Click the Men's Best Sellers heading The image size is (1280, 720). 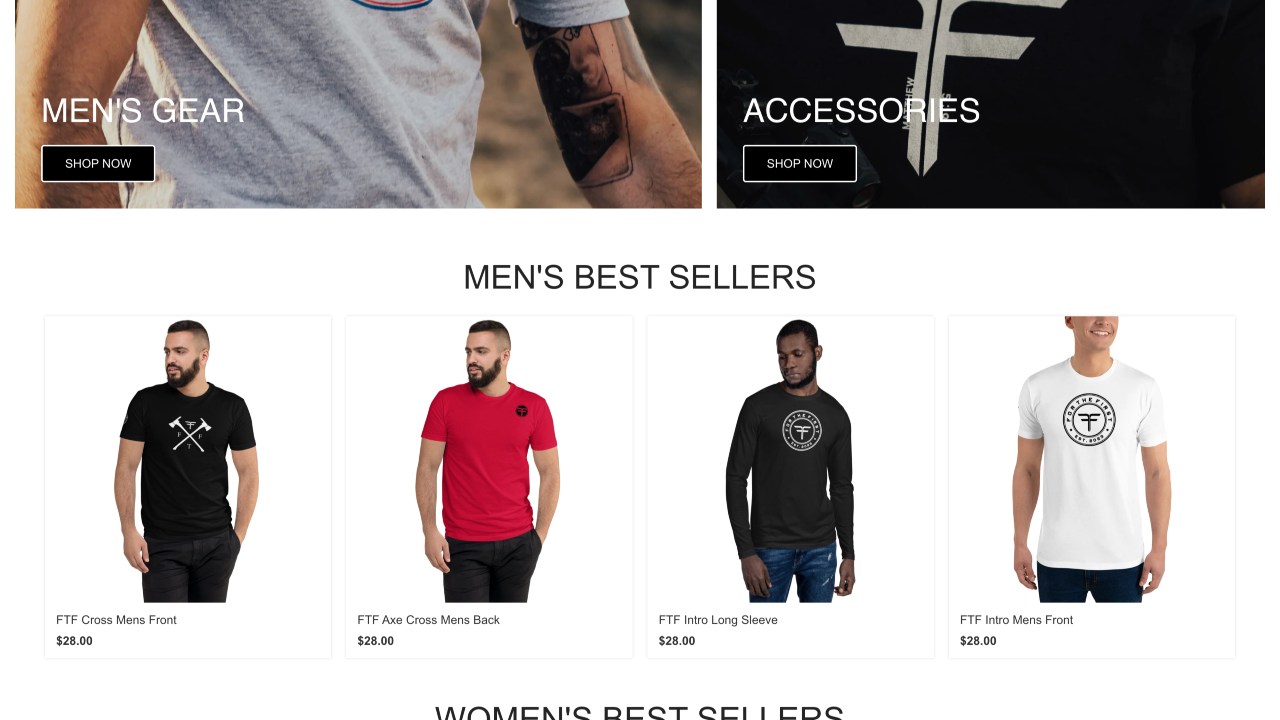click(640, 277)
